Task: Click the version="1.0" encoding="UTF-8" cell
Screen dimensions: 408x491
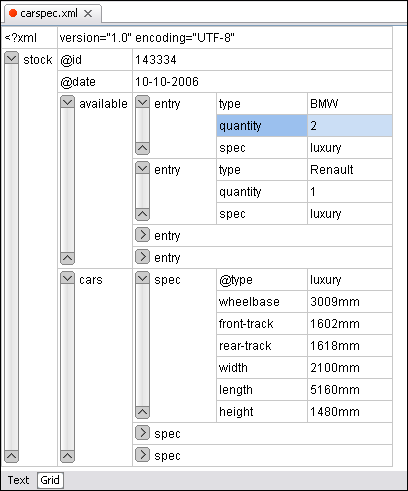Action: coord(225,38)
